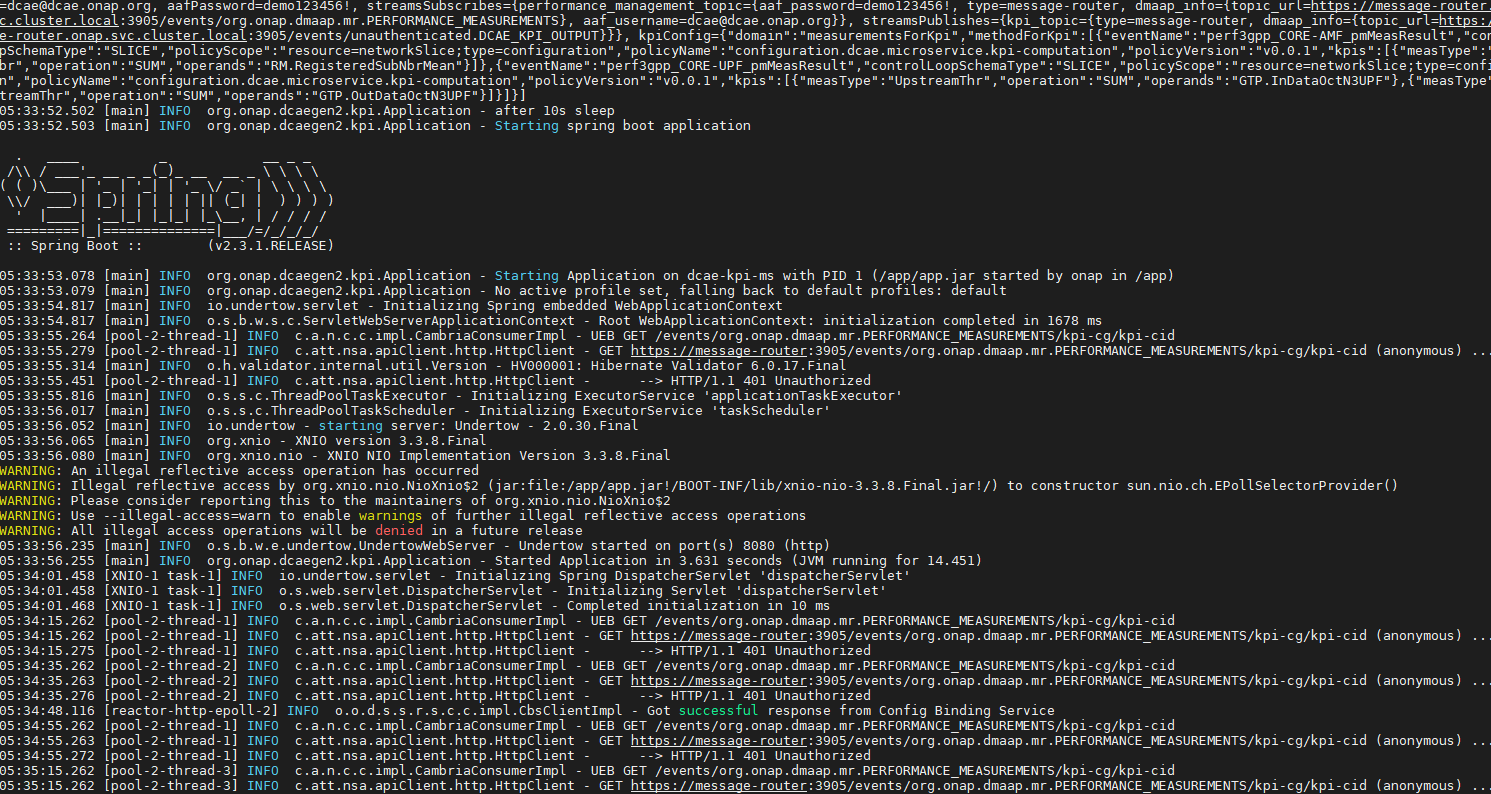1491x794 pixels.
Task: Click the 'Please consider reporting this' warning line
Action: (x=335, y=501)
